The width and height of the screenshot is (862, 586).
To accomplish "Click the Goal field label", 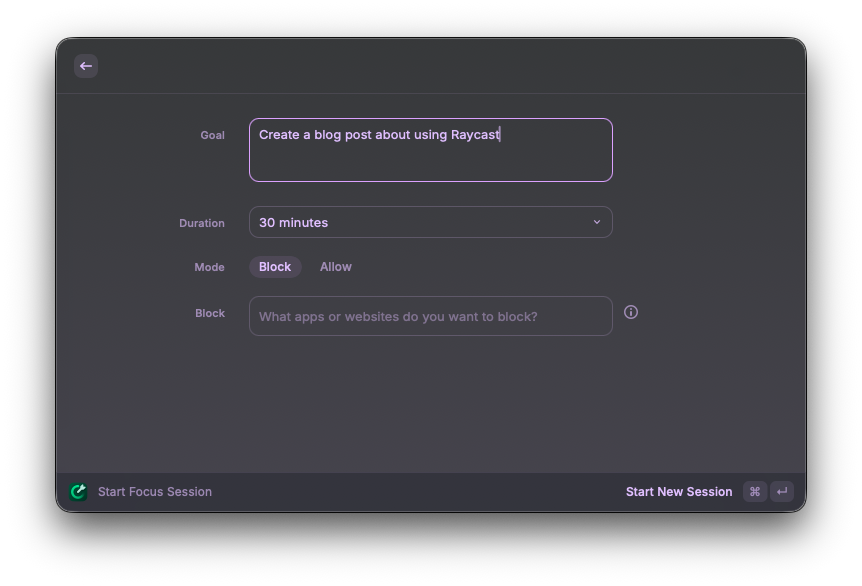I will (212, 135).
